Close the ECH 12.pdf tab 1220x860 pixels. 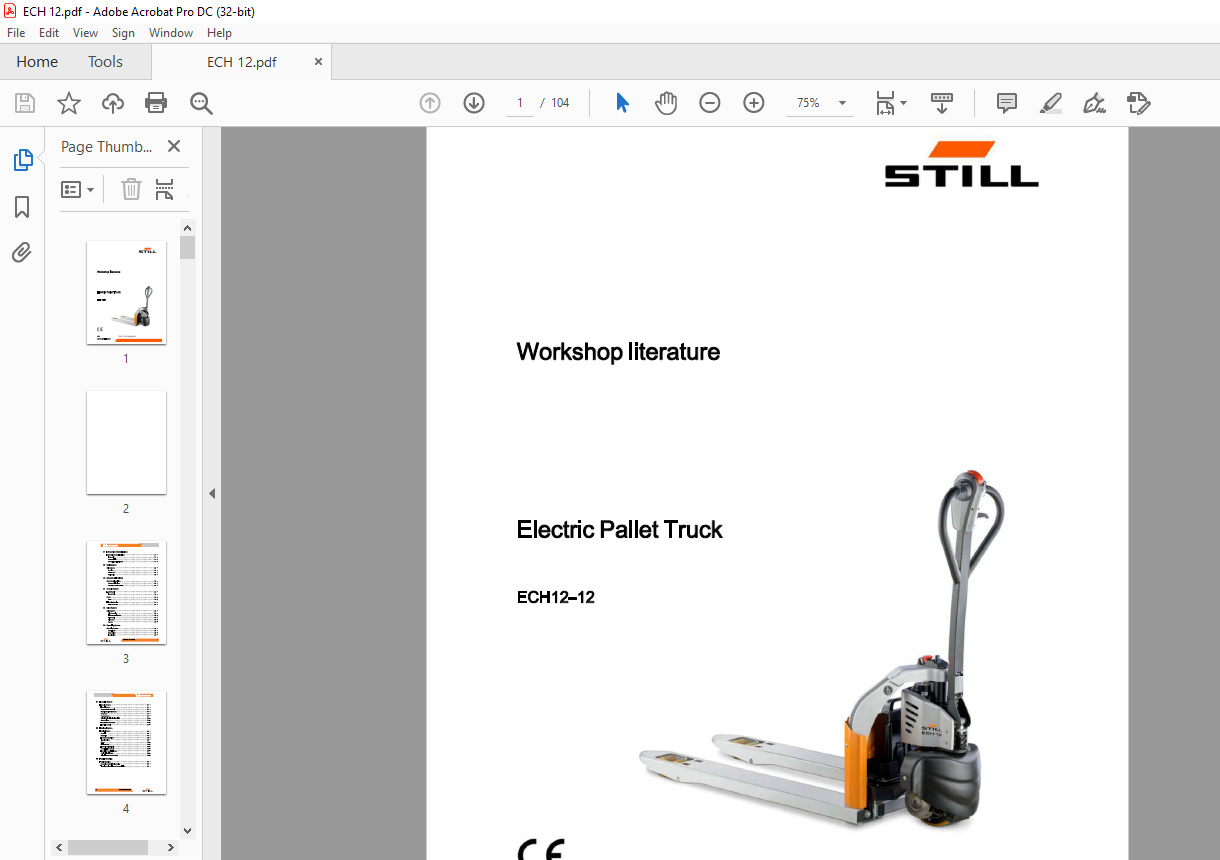coord(319,61)
